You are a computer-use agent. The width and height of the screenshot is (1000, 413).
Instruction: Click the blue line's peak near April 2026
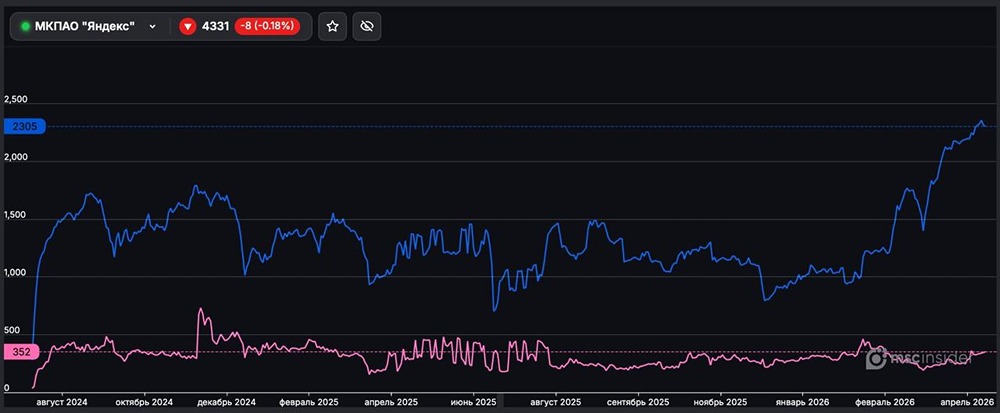pyautogui.click(x=981, y=120)
